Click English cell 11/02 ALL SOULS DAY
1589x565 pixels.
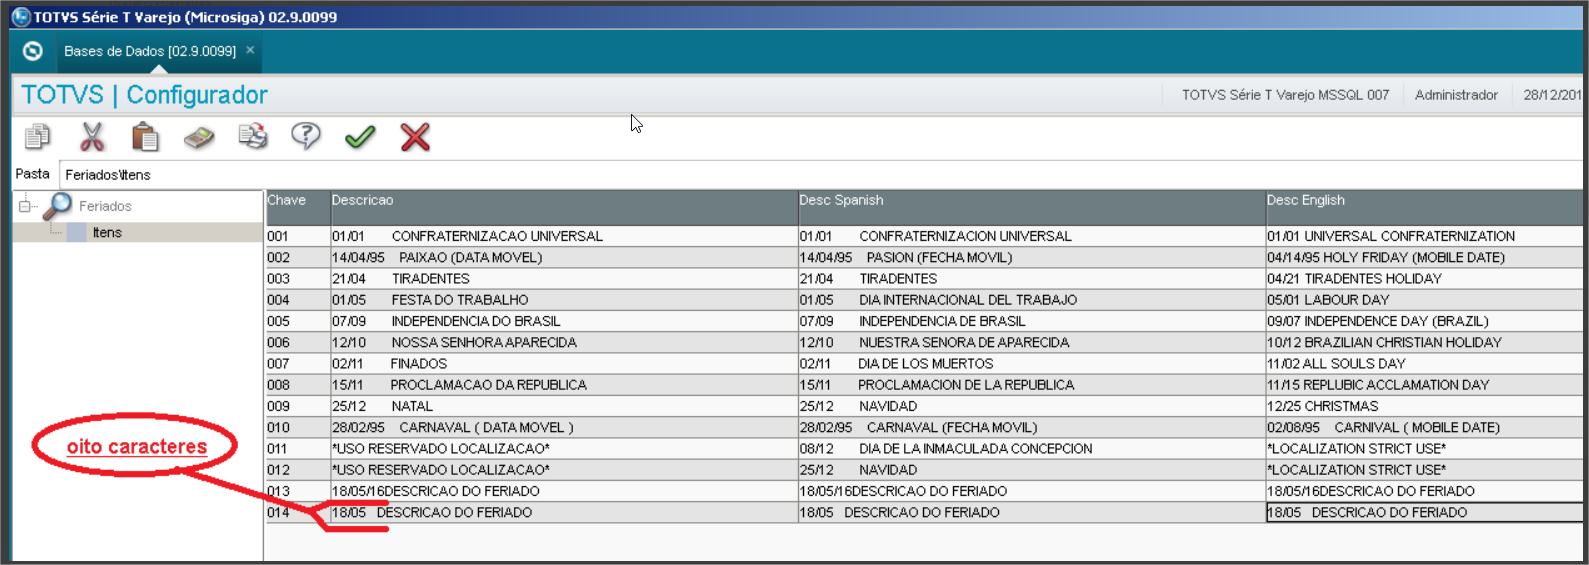(x=1424, y=363)
